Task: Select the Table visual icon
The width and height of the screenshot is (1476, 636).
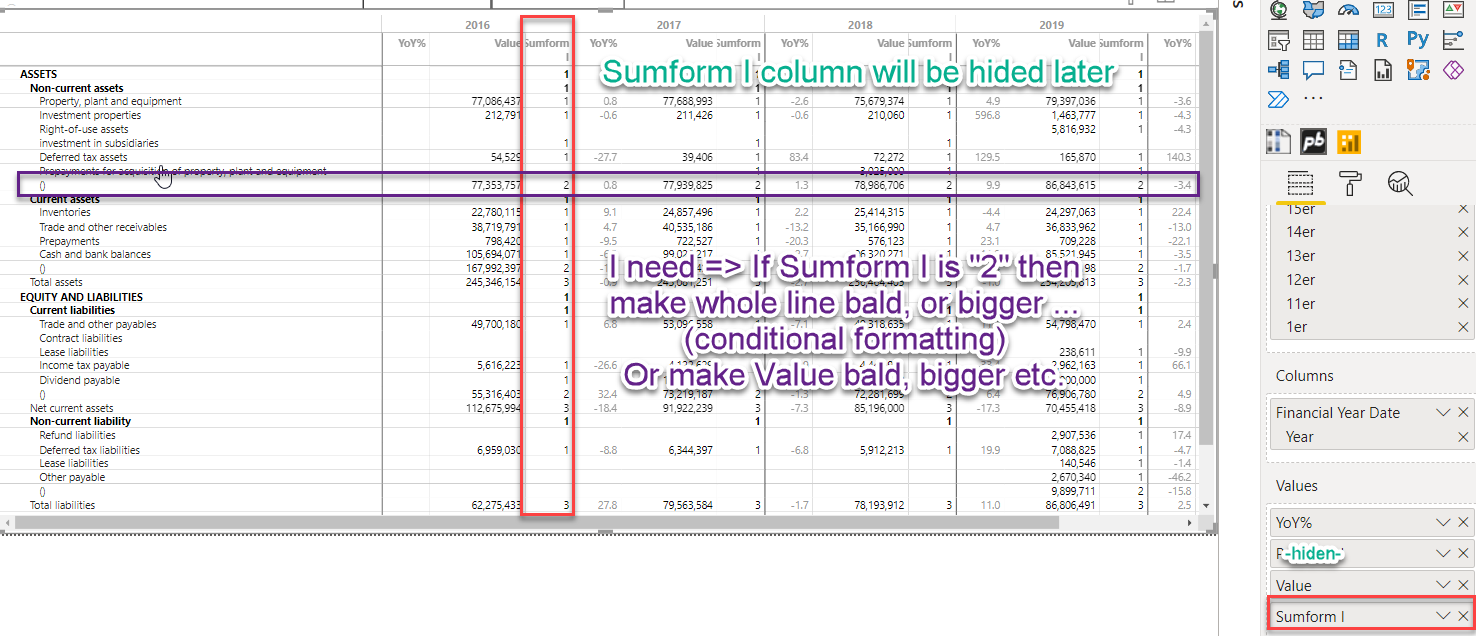Action: coord(1313,40)
